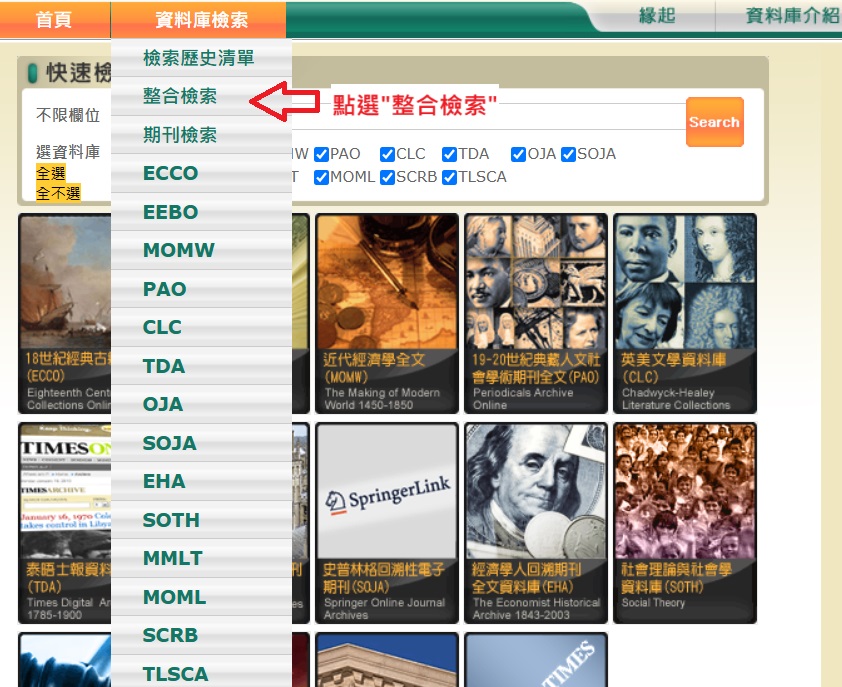
Task: Pick MMLT from the dropdown menu
Action: click(x=201, y=559)
